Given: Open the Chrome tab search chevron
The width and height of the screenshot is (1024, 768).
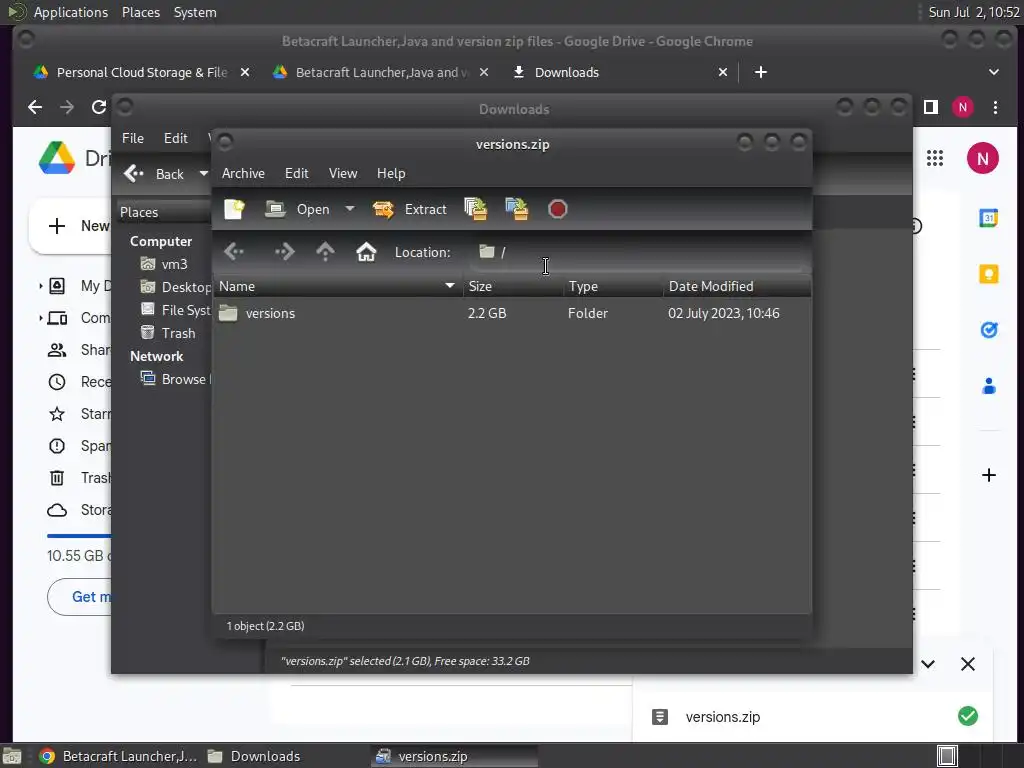Looking at the screenshot, I should pos(993,72).
